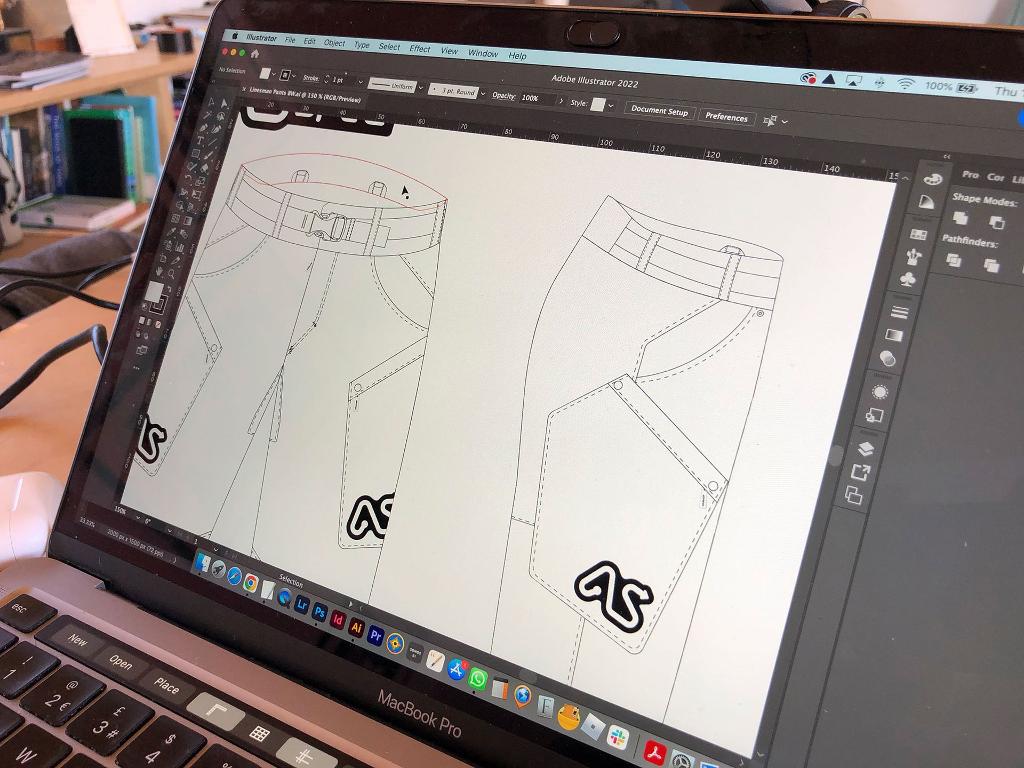Open the 3 pt. Round brush dropdown

tap(483, 94)
